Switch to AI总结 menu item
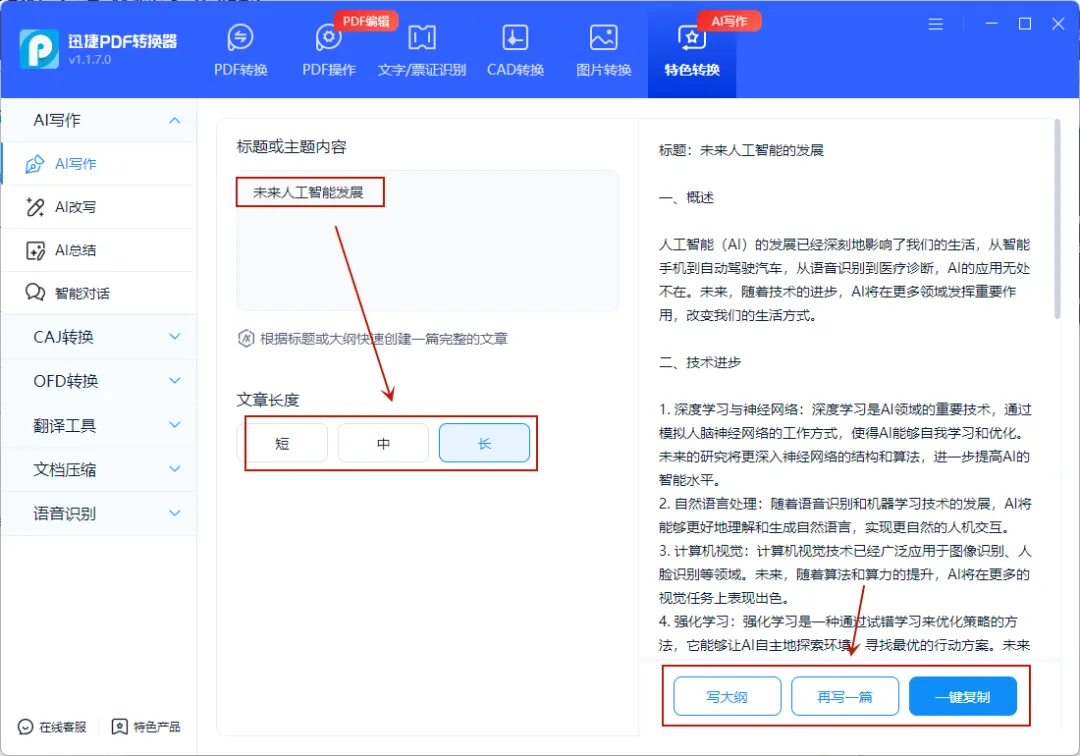Viewport: 1080px width, 756px height. 98,250
